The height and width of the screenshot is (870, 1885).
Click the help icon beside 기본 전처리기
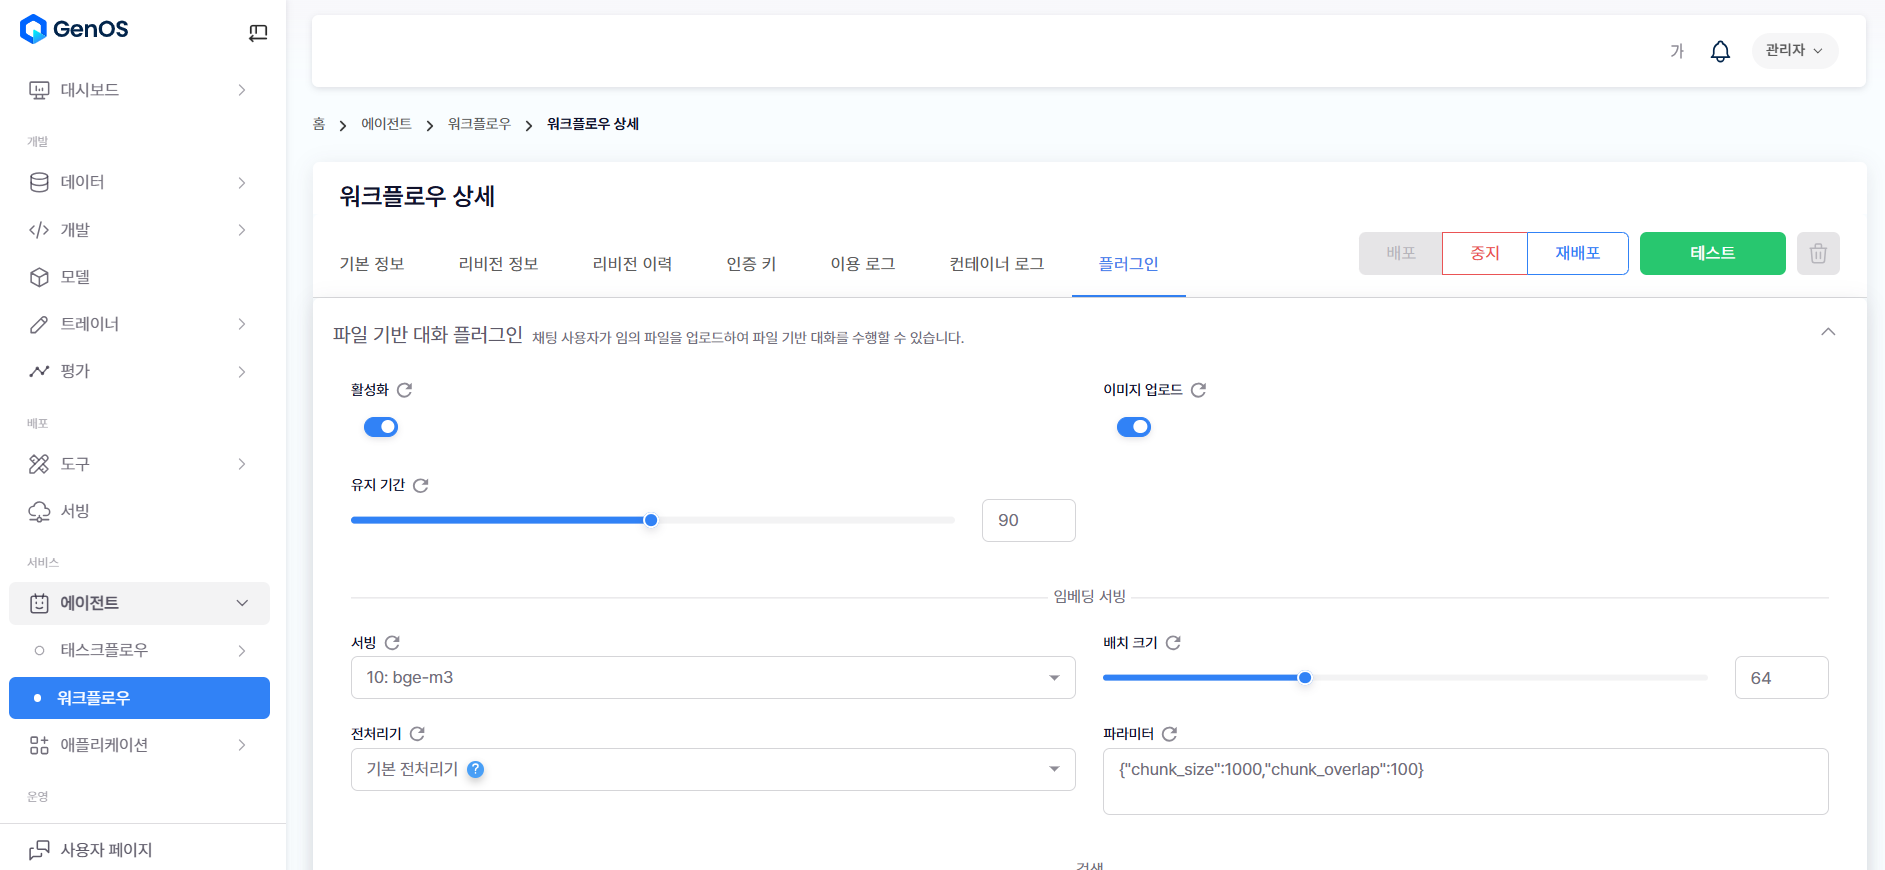click(476, 769)
